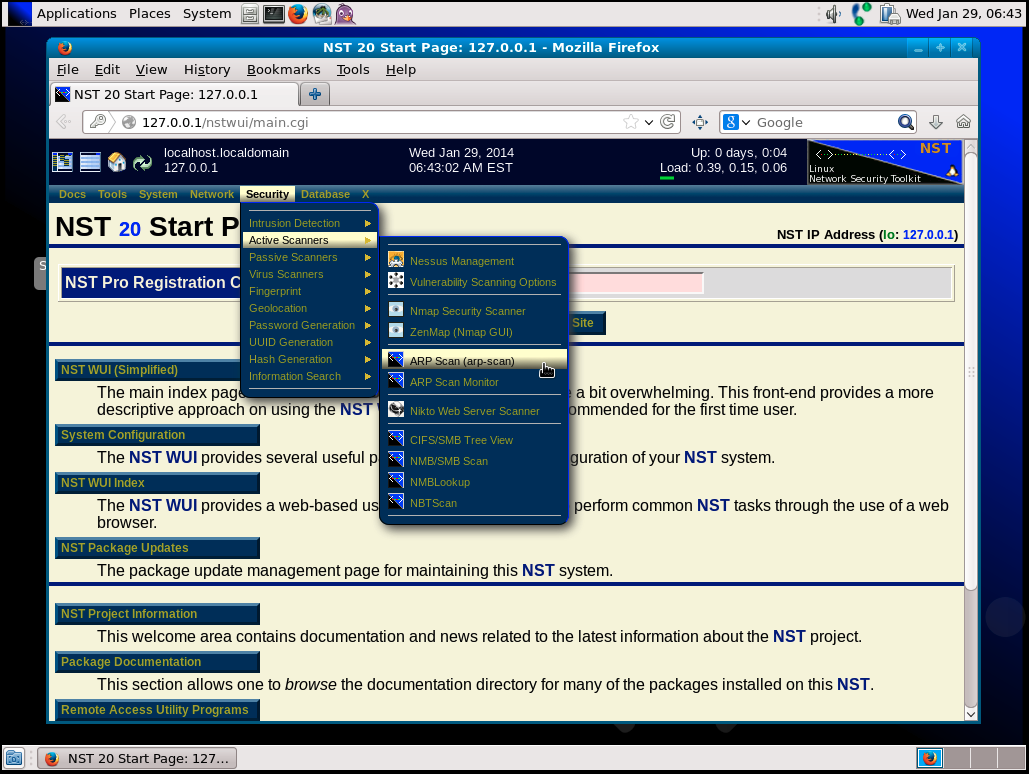Switch to NST 20 Start Page taskbar item
This screenshot has height=774, width=1029.
click(137, 758)
